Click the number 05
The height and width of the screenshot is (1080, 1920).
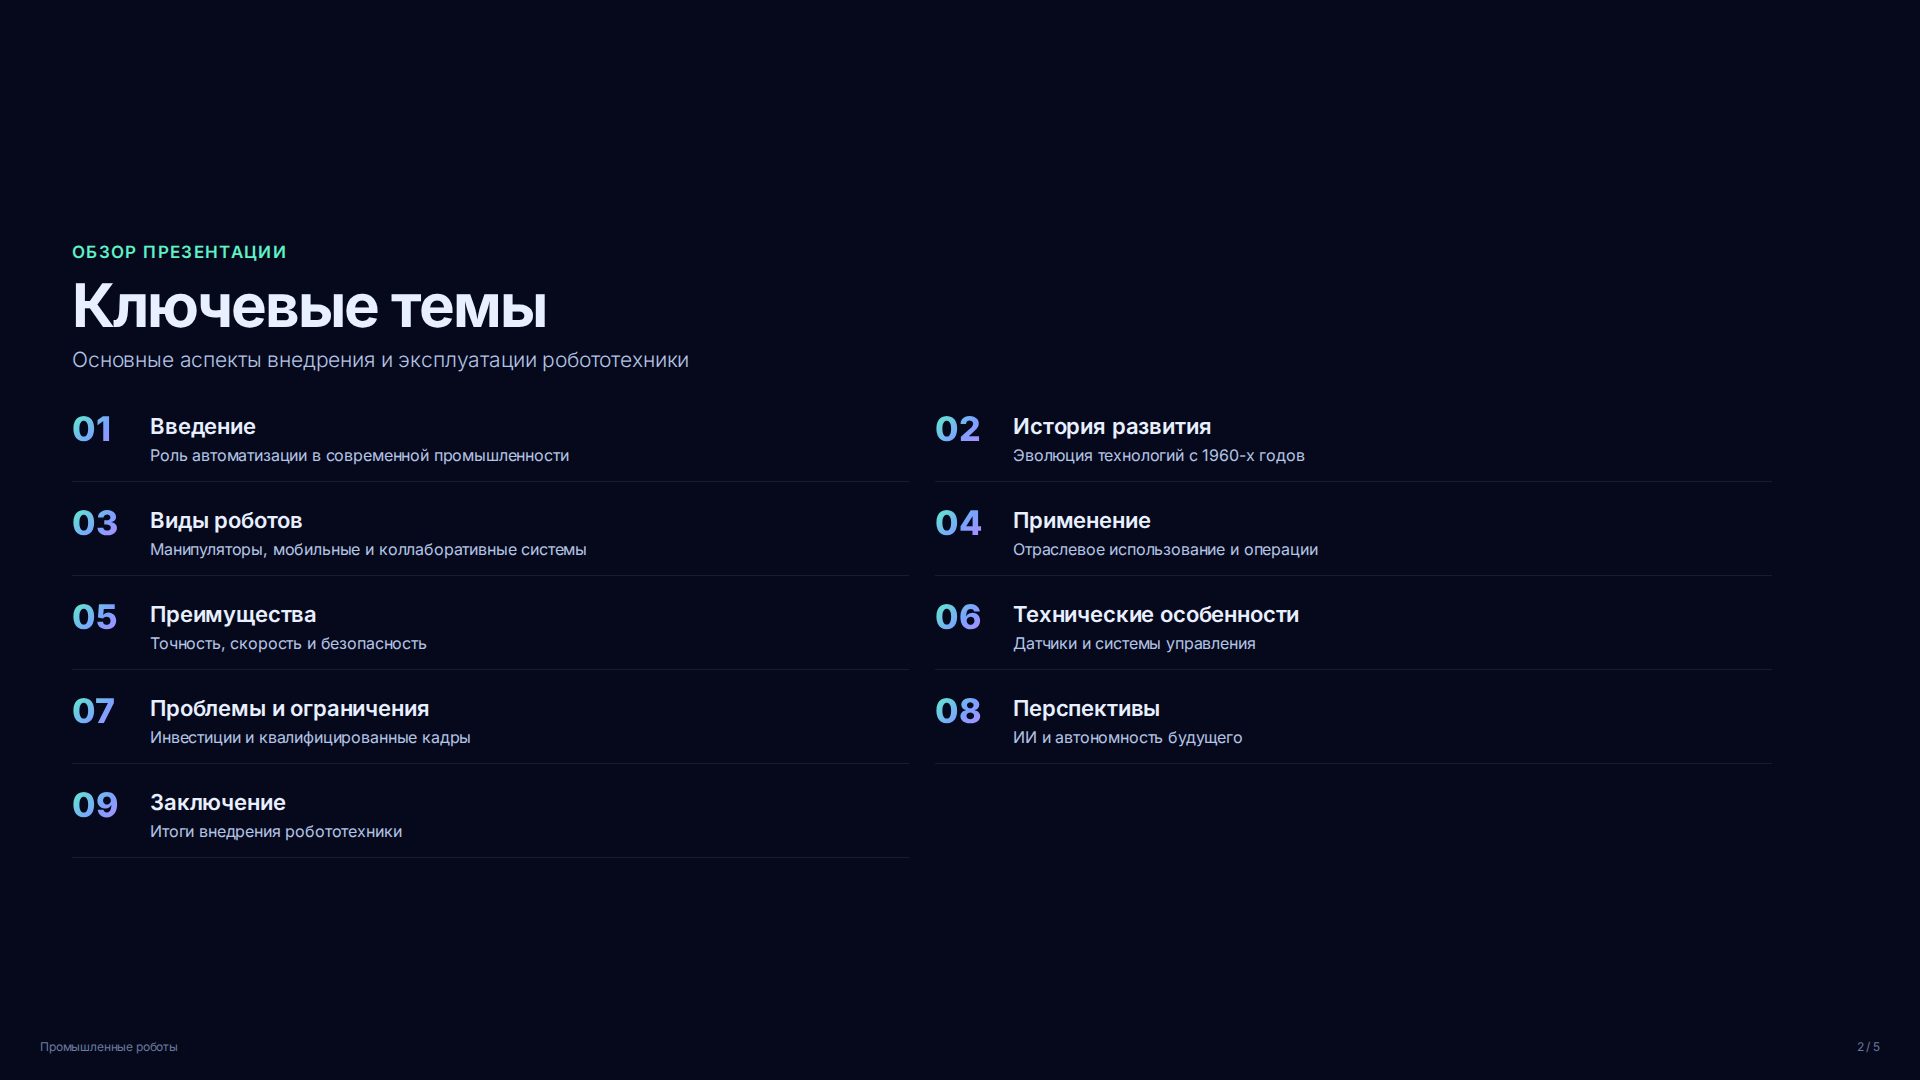click(x=95, y=617)
